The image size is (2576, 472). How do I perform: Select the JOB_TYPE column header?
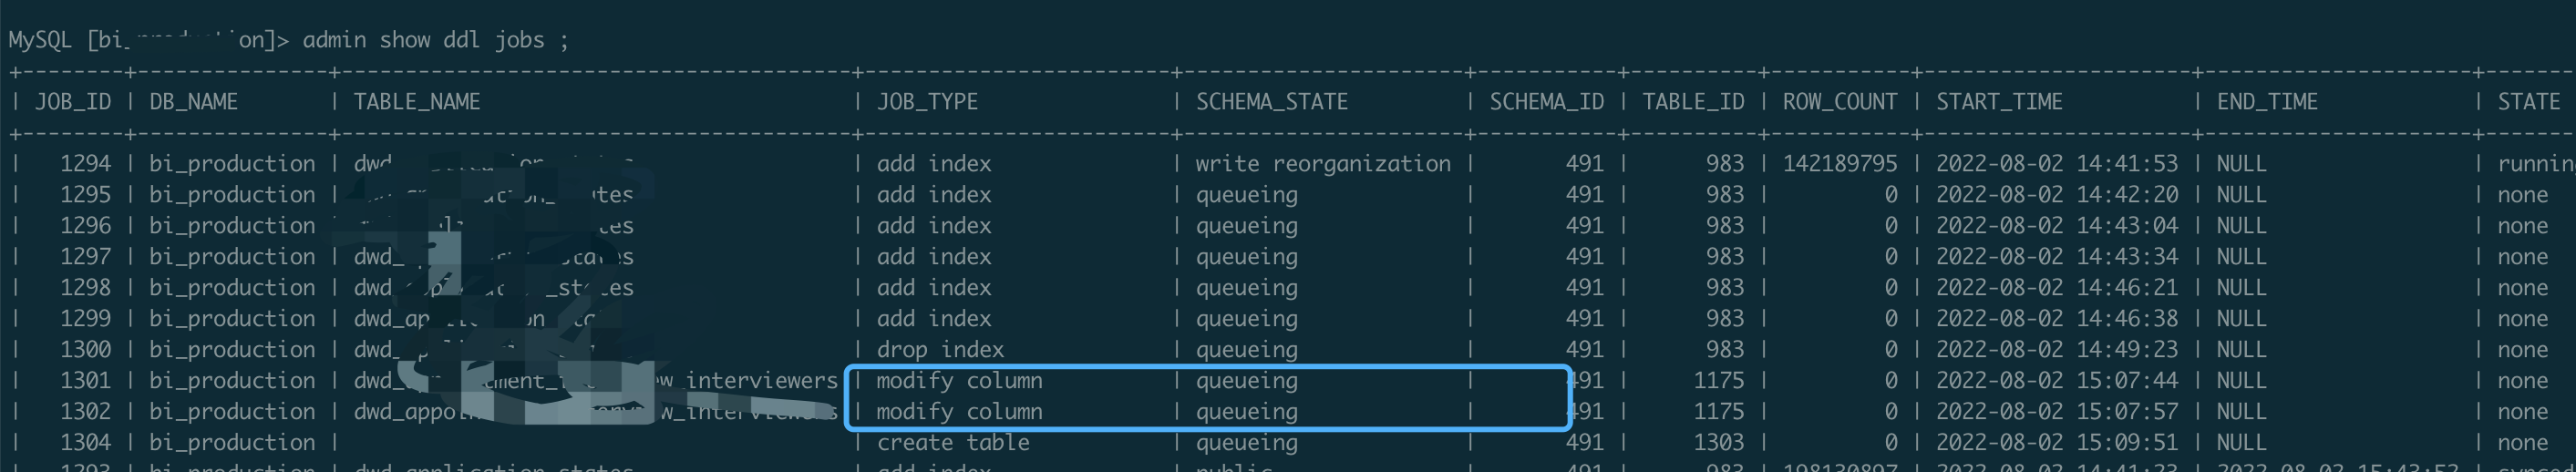click(x=927, y=102)
